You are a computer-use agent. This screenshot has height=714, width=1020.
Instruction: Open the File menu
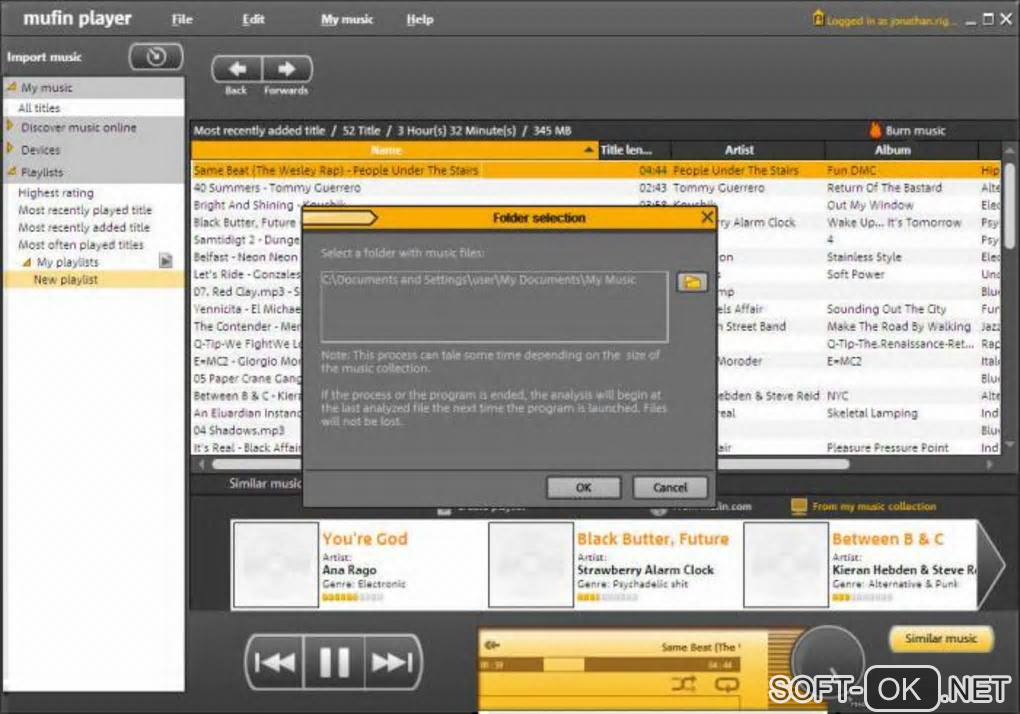click(182, 20)
